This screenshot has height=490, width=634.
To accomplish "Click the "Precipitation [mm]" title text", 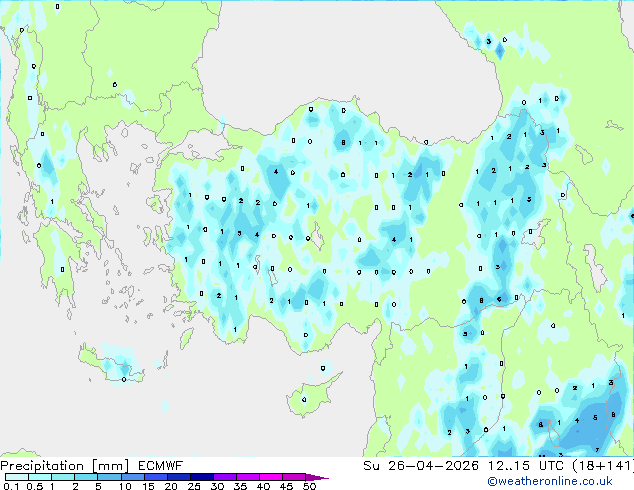I will point(64,466).
